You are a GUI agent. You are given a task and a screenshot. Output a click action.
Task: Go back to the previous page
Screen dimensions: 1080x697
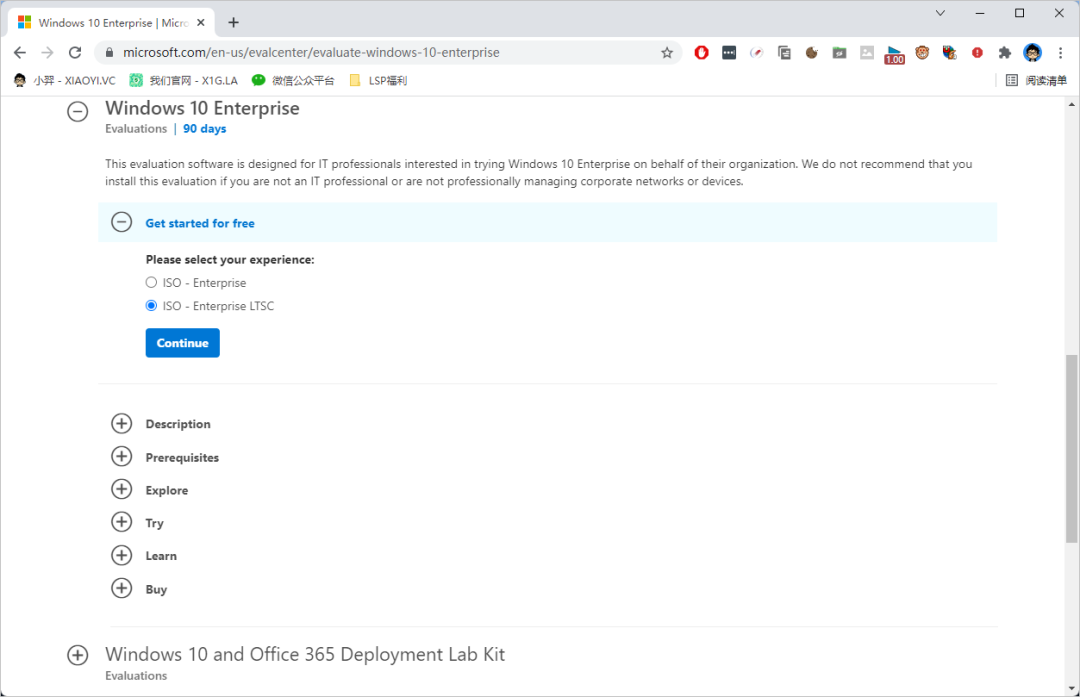pyautogui.click(x=20, y=53)
